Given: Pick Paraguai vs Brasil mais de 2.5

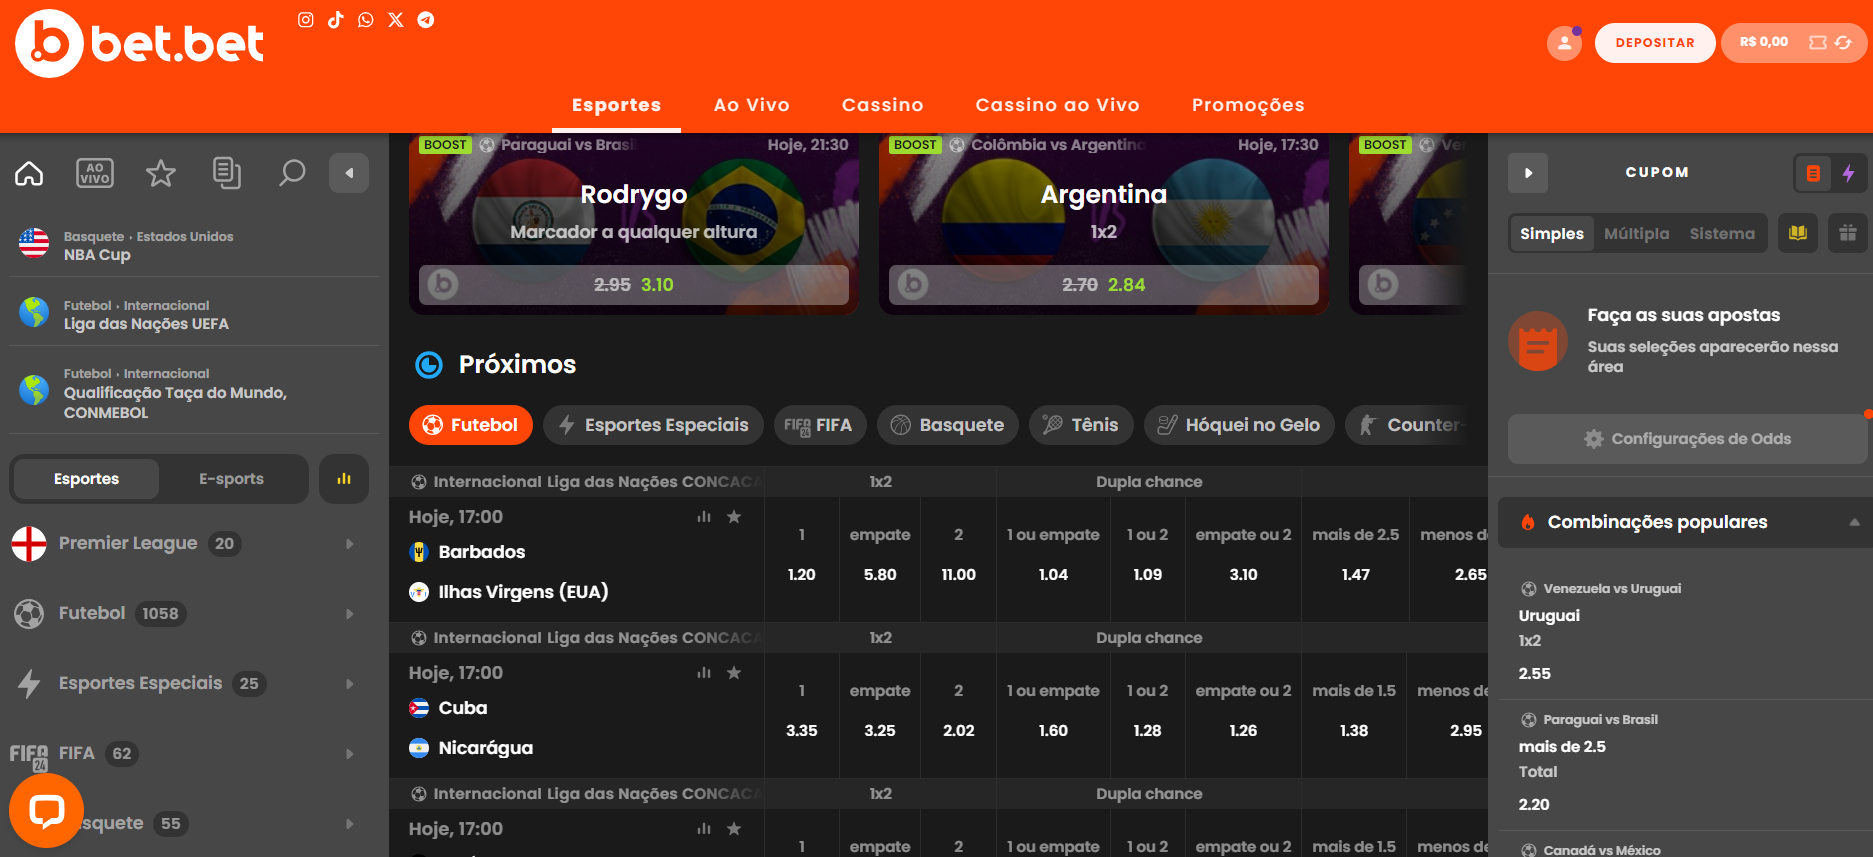Looking at the screenshot, I should click(x=1687, y=762).
